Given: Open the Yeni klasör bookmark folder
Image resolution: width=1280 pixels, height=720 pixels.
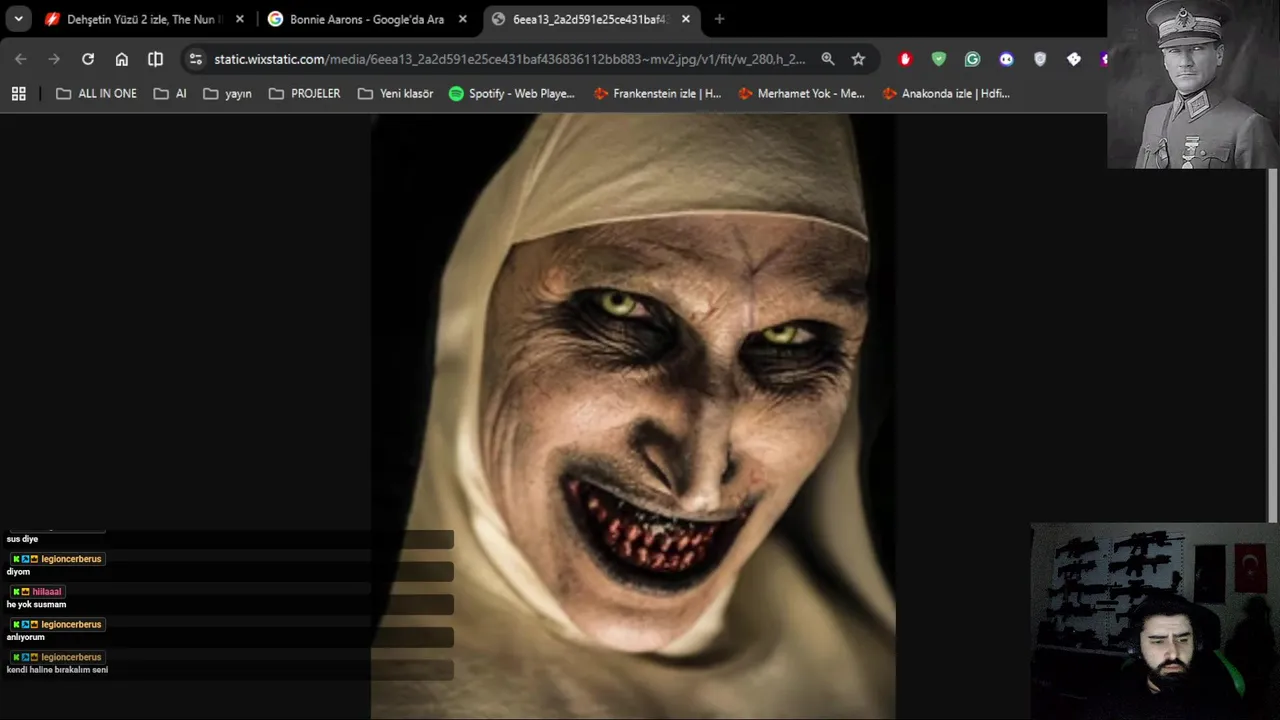Looking at the screenshot, I should point(395,93).
